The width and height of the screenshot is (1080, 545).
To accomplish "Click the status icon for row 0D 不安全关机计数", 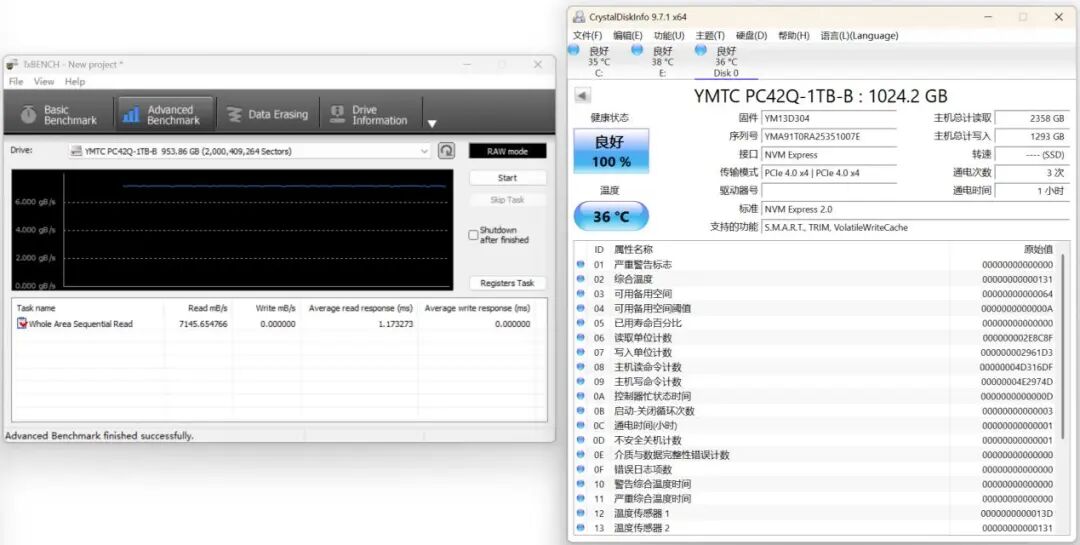I will [580, 440].
